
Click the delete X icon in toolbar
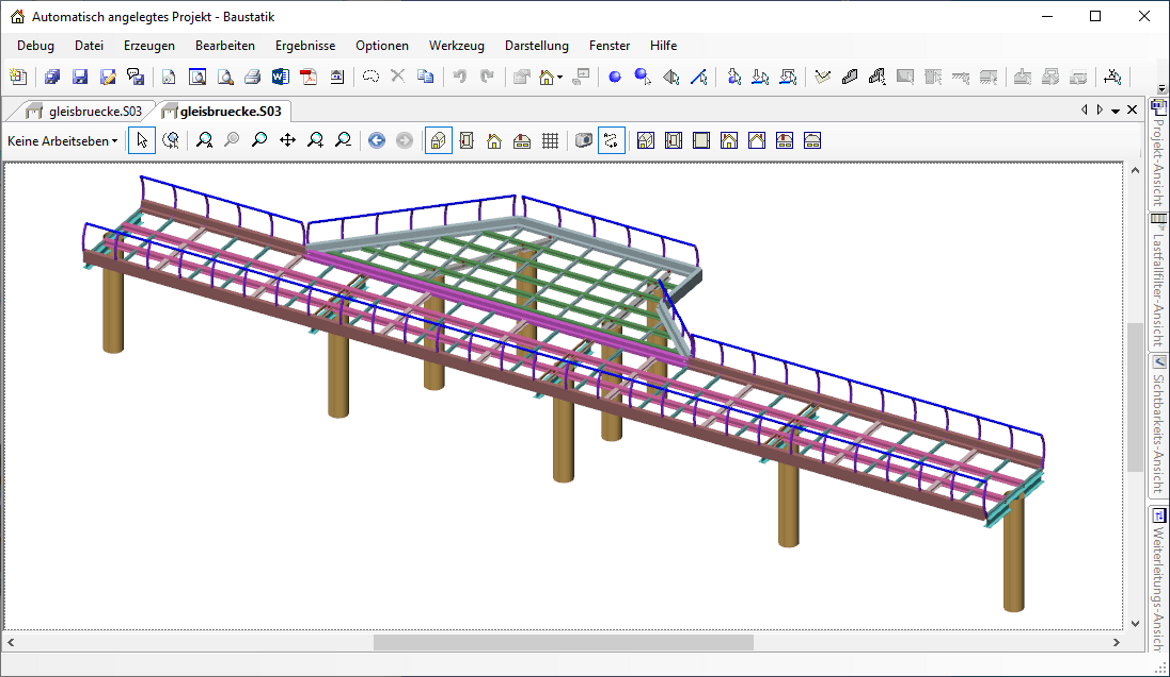(397, 77)
